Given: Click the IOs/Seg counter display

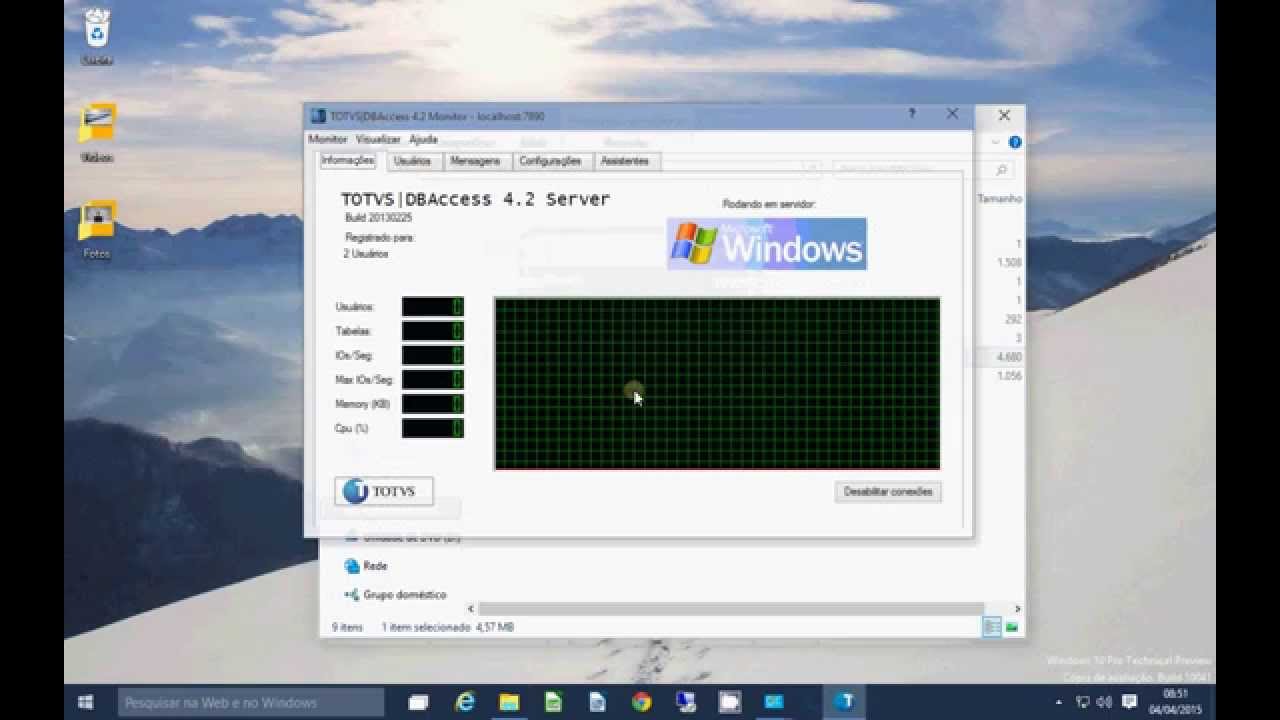Looking at the screenshot, I should click(433, 355).
